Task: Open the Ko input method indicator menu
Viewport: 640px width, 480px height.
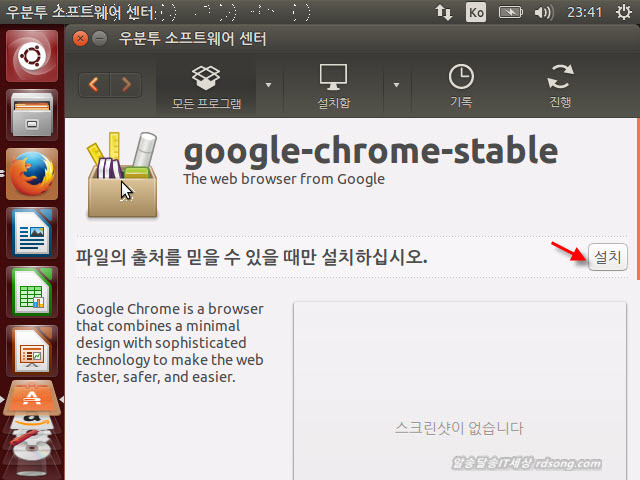Action: click(477, 13)
